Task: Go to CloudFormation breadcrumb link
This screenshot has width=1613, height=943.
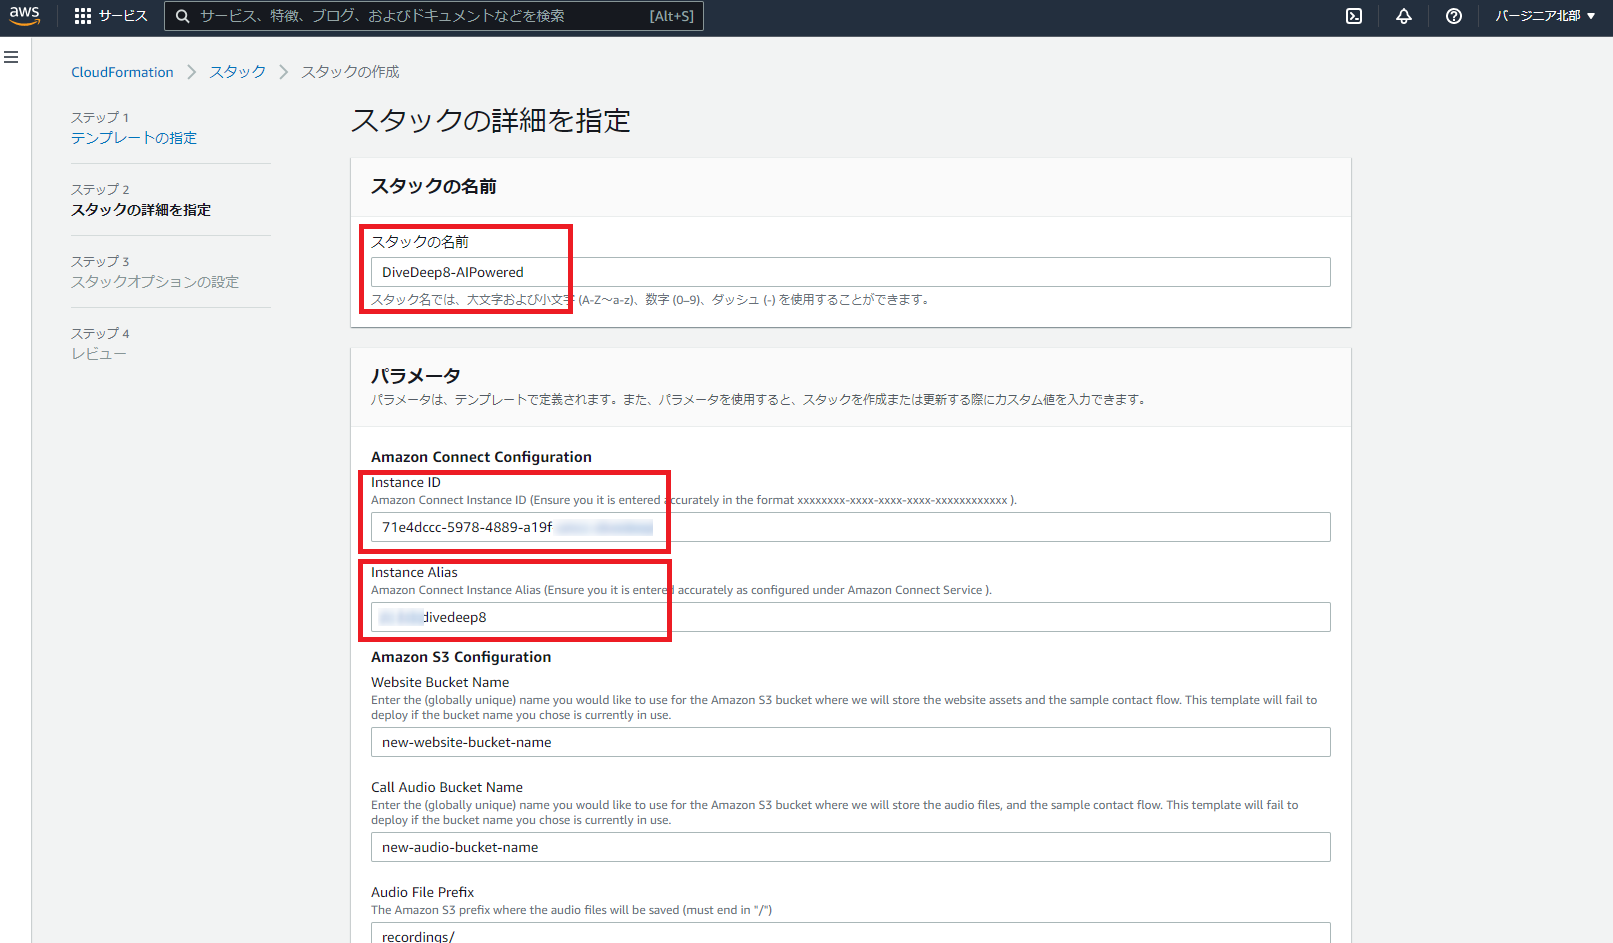Action: [122, 72]
